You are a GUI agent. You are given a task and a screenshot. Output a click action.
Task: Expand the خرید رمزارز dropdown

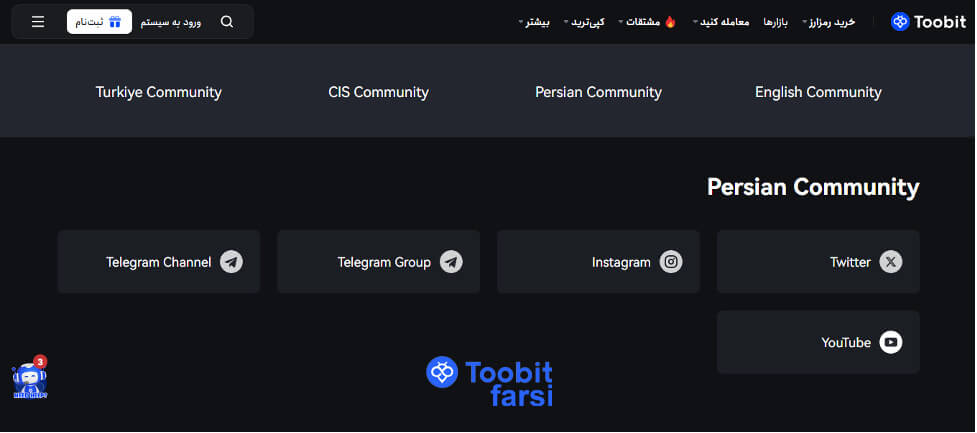[x=829, y=22]
